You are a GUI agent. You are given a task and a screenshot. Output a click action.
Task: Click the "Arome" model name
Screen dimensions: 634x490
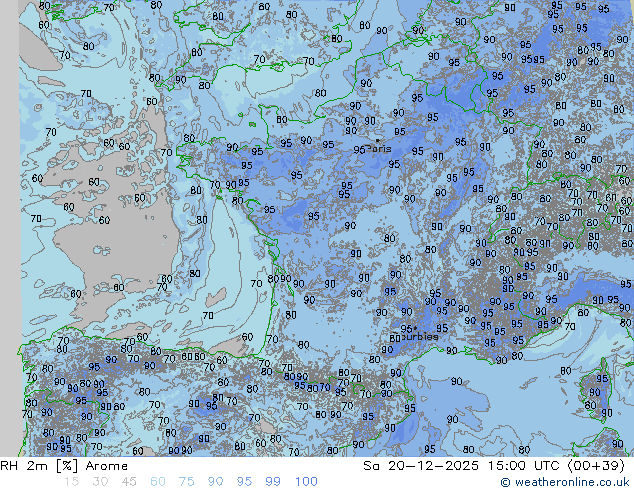[x=108, y=466]
